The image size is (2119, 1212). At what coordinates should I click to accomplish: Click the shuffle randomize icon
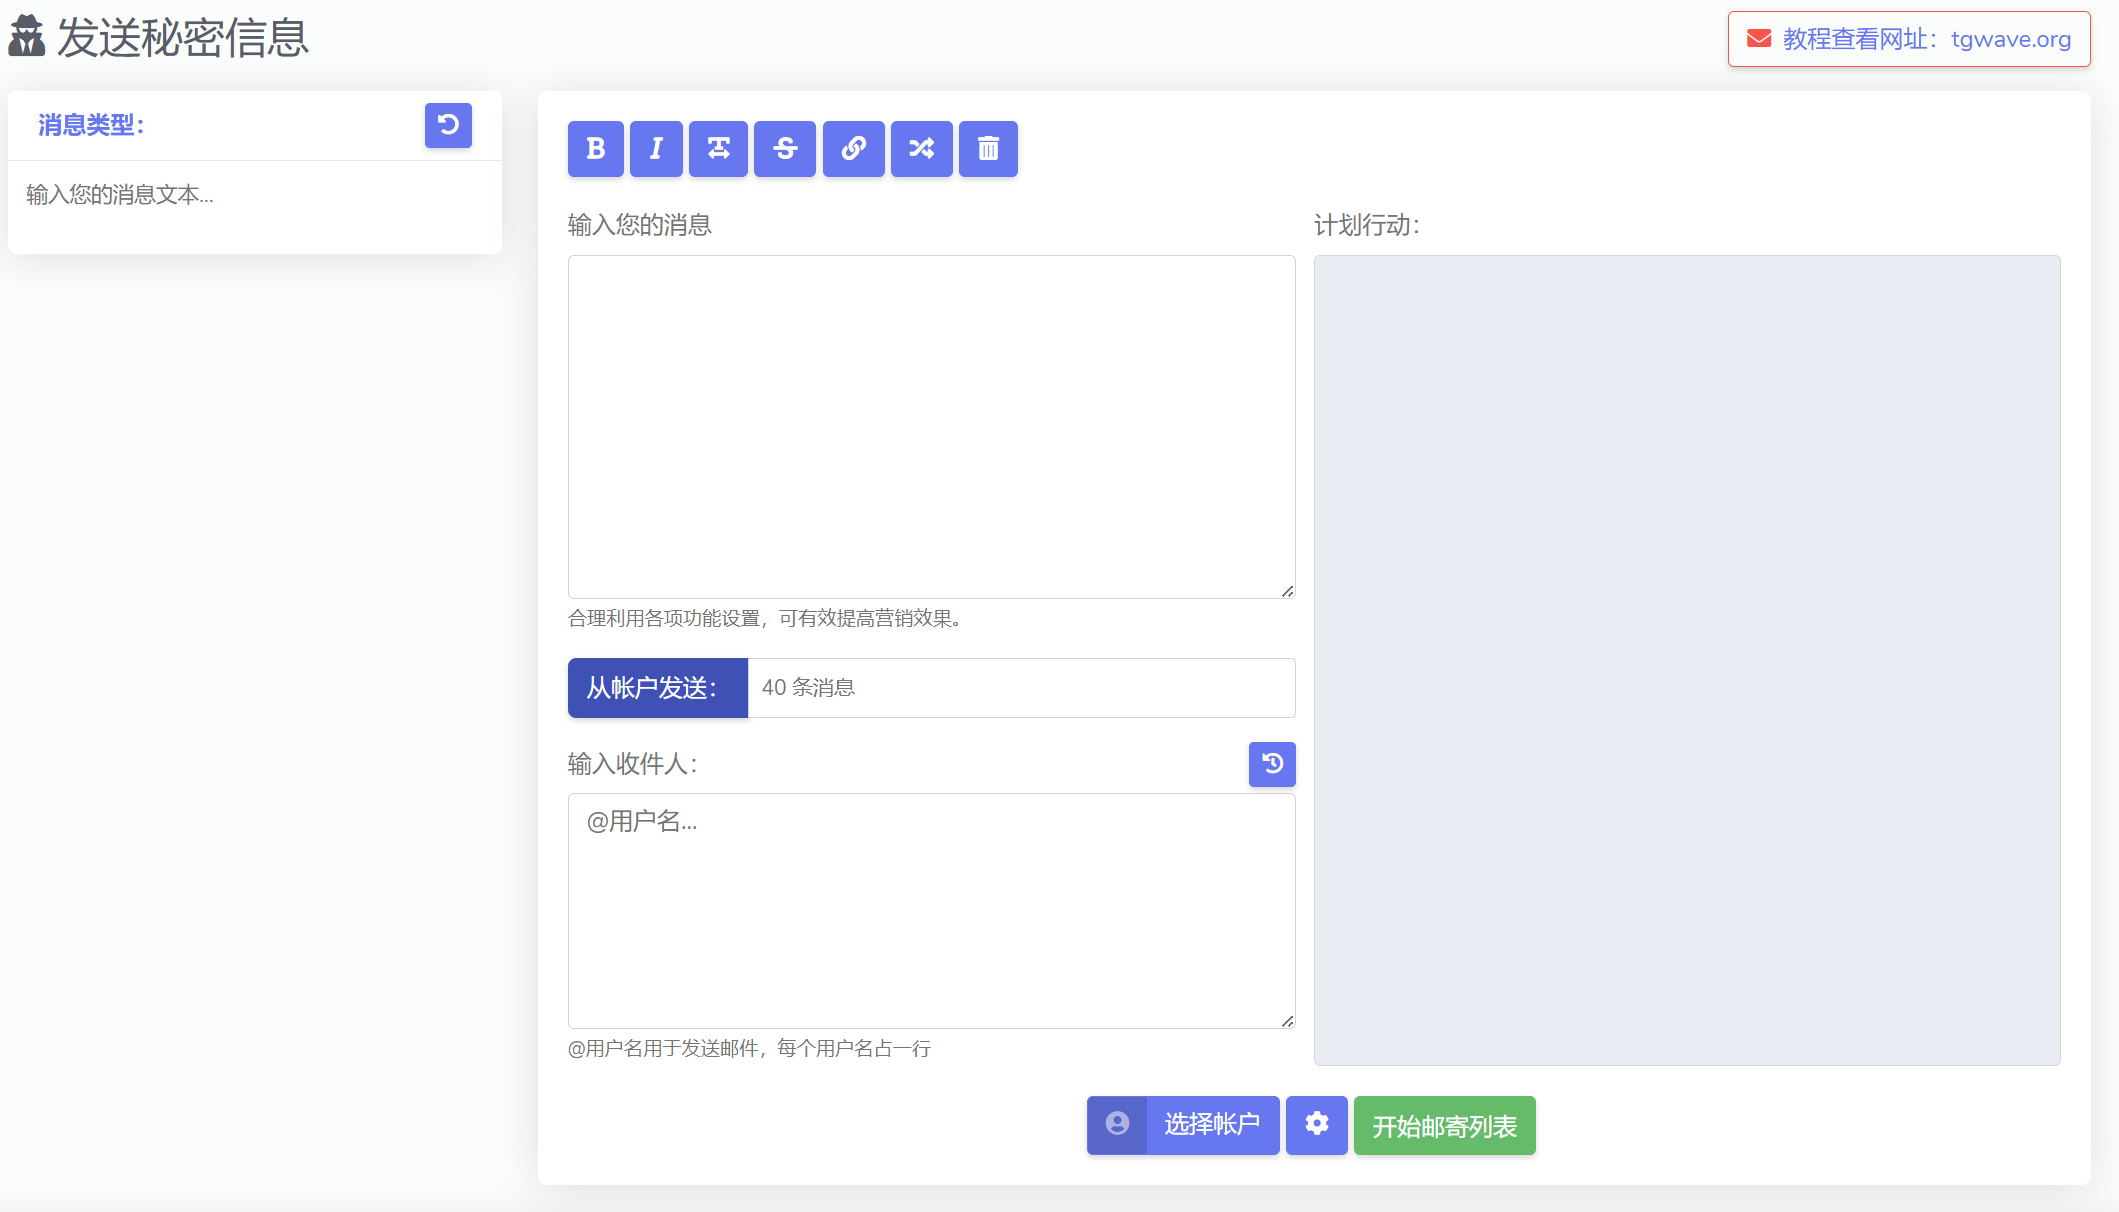[921, 149]
